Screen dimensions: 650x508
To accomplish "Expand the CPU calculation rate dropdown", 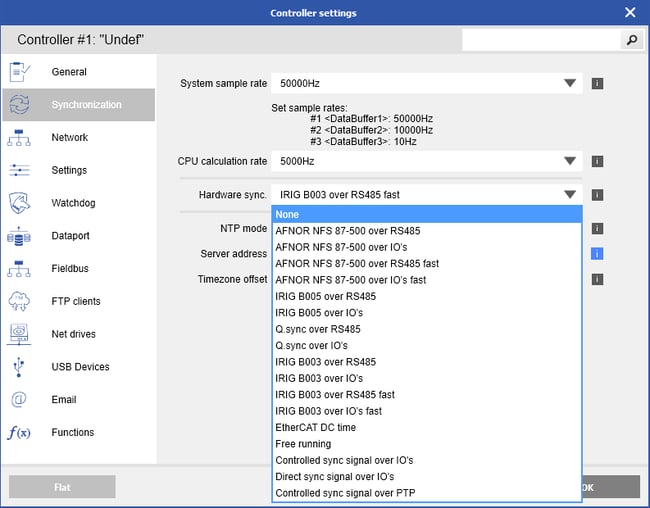I will (569, 161).
